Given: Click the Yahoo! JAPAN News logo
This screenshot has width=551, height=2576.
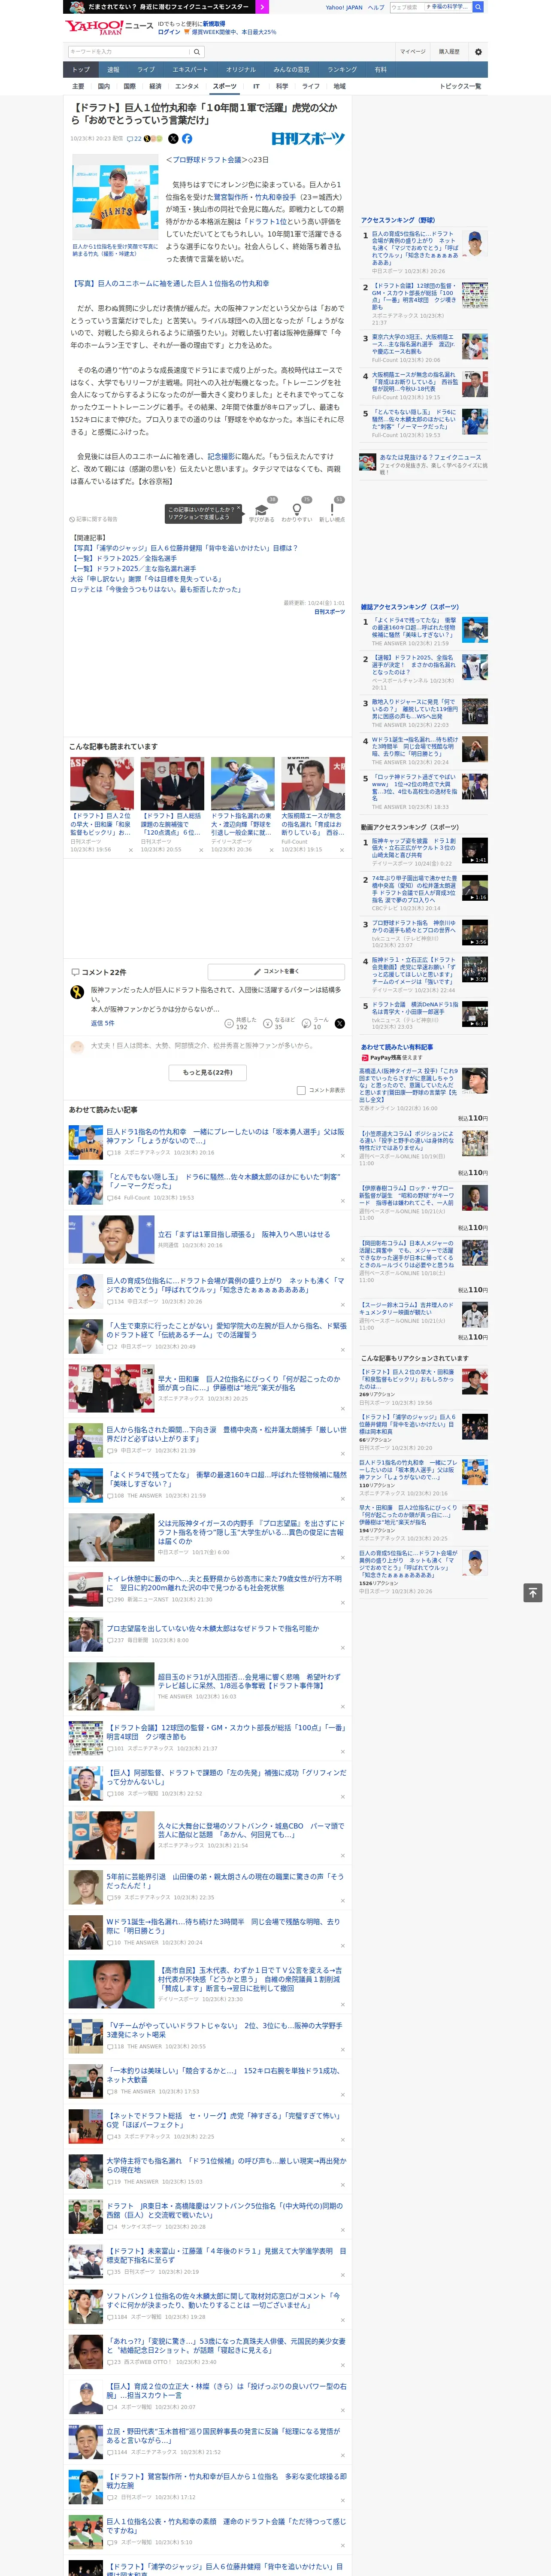Looking at the screenshot, I should pyautogui.click(x=109, y=27).
